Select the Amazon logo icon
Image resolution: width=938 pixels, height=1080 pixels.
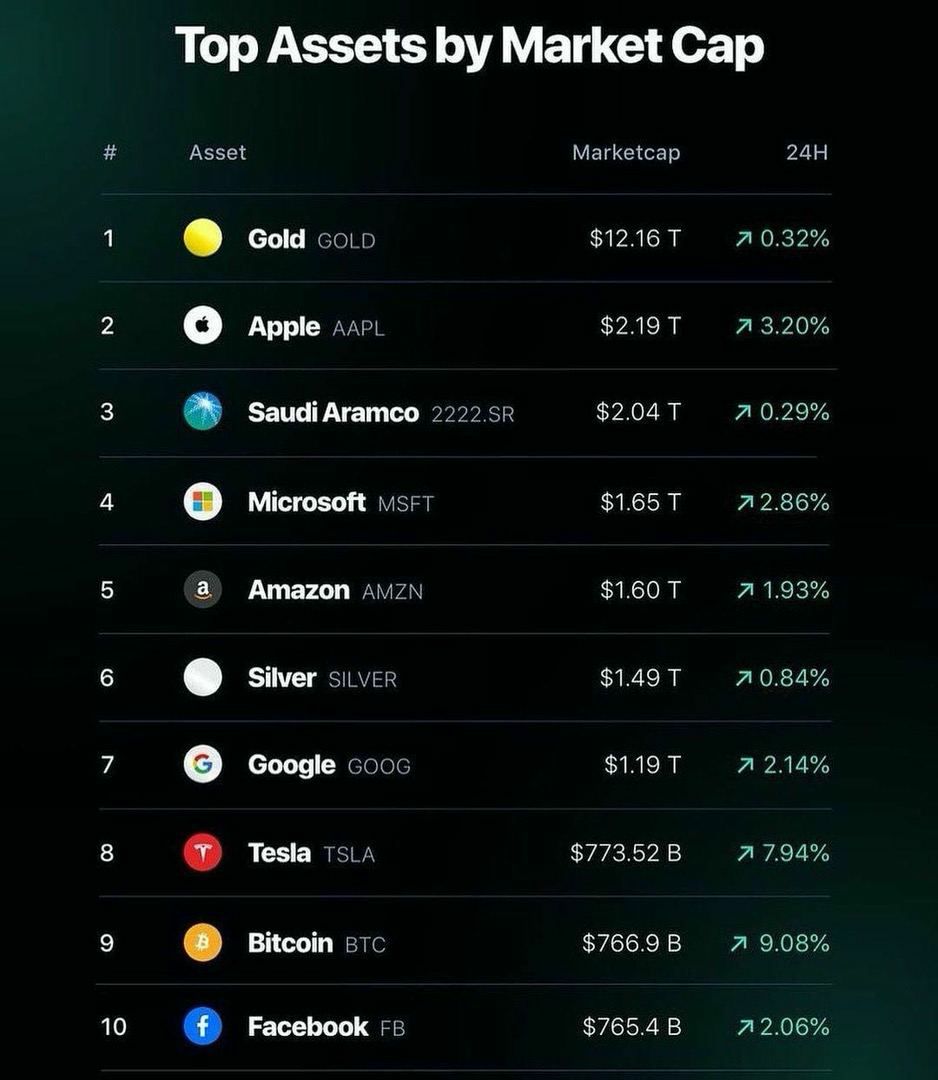pyautogui.click(x=202, y=589)
